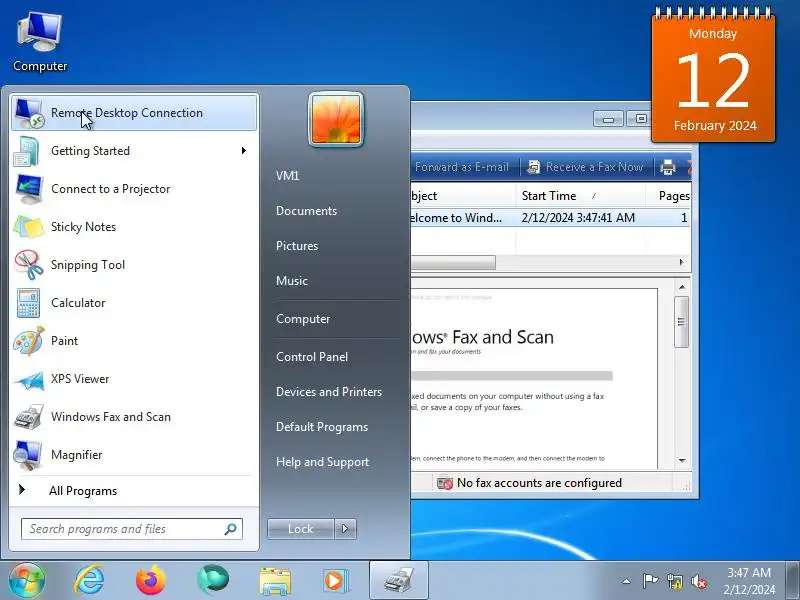Click the user account flower picture

click(336, 119)
